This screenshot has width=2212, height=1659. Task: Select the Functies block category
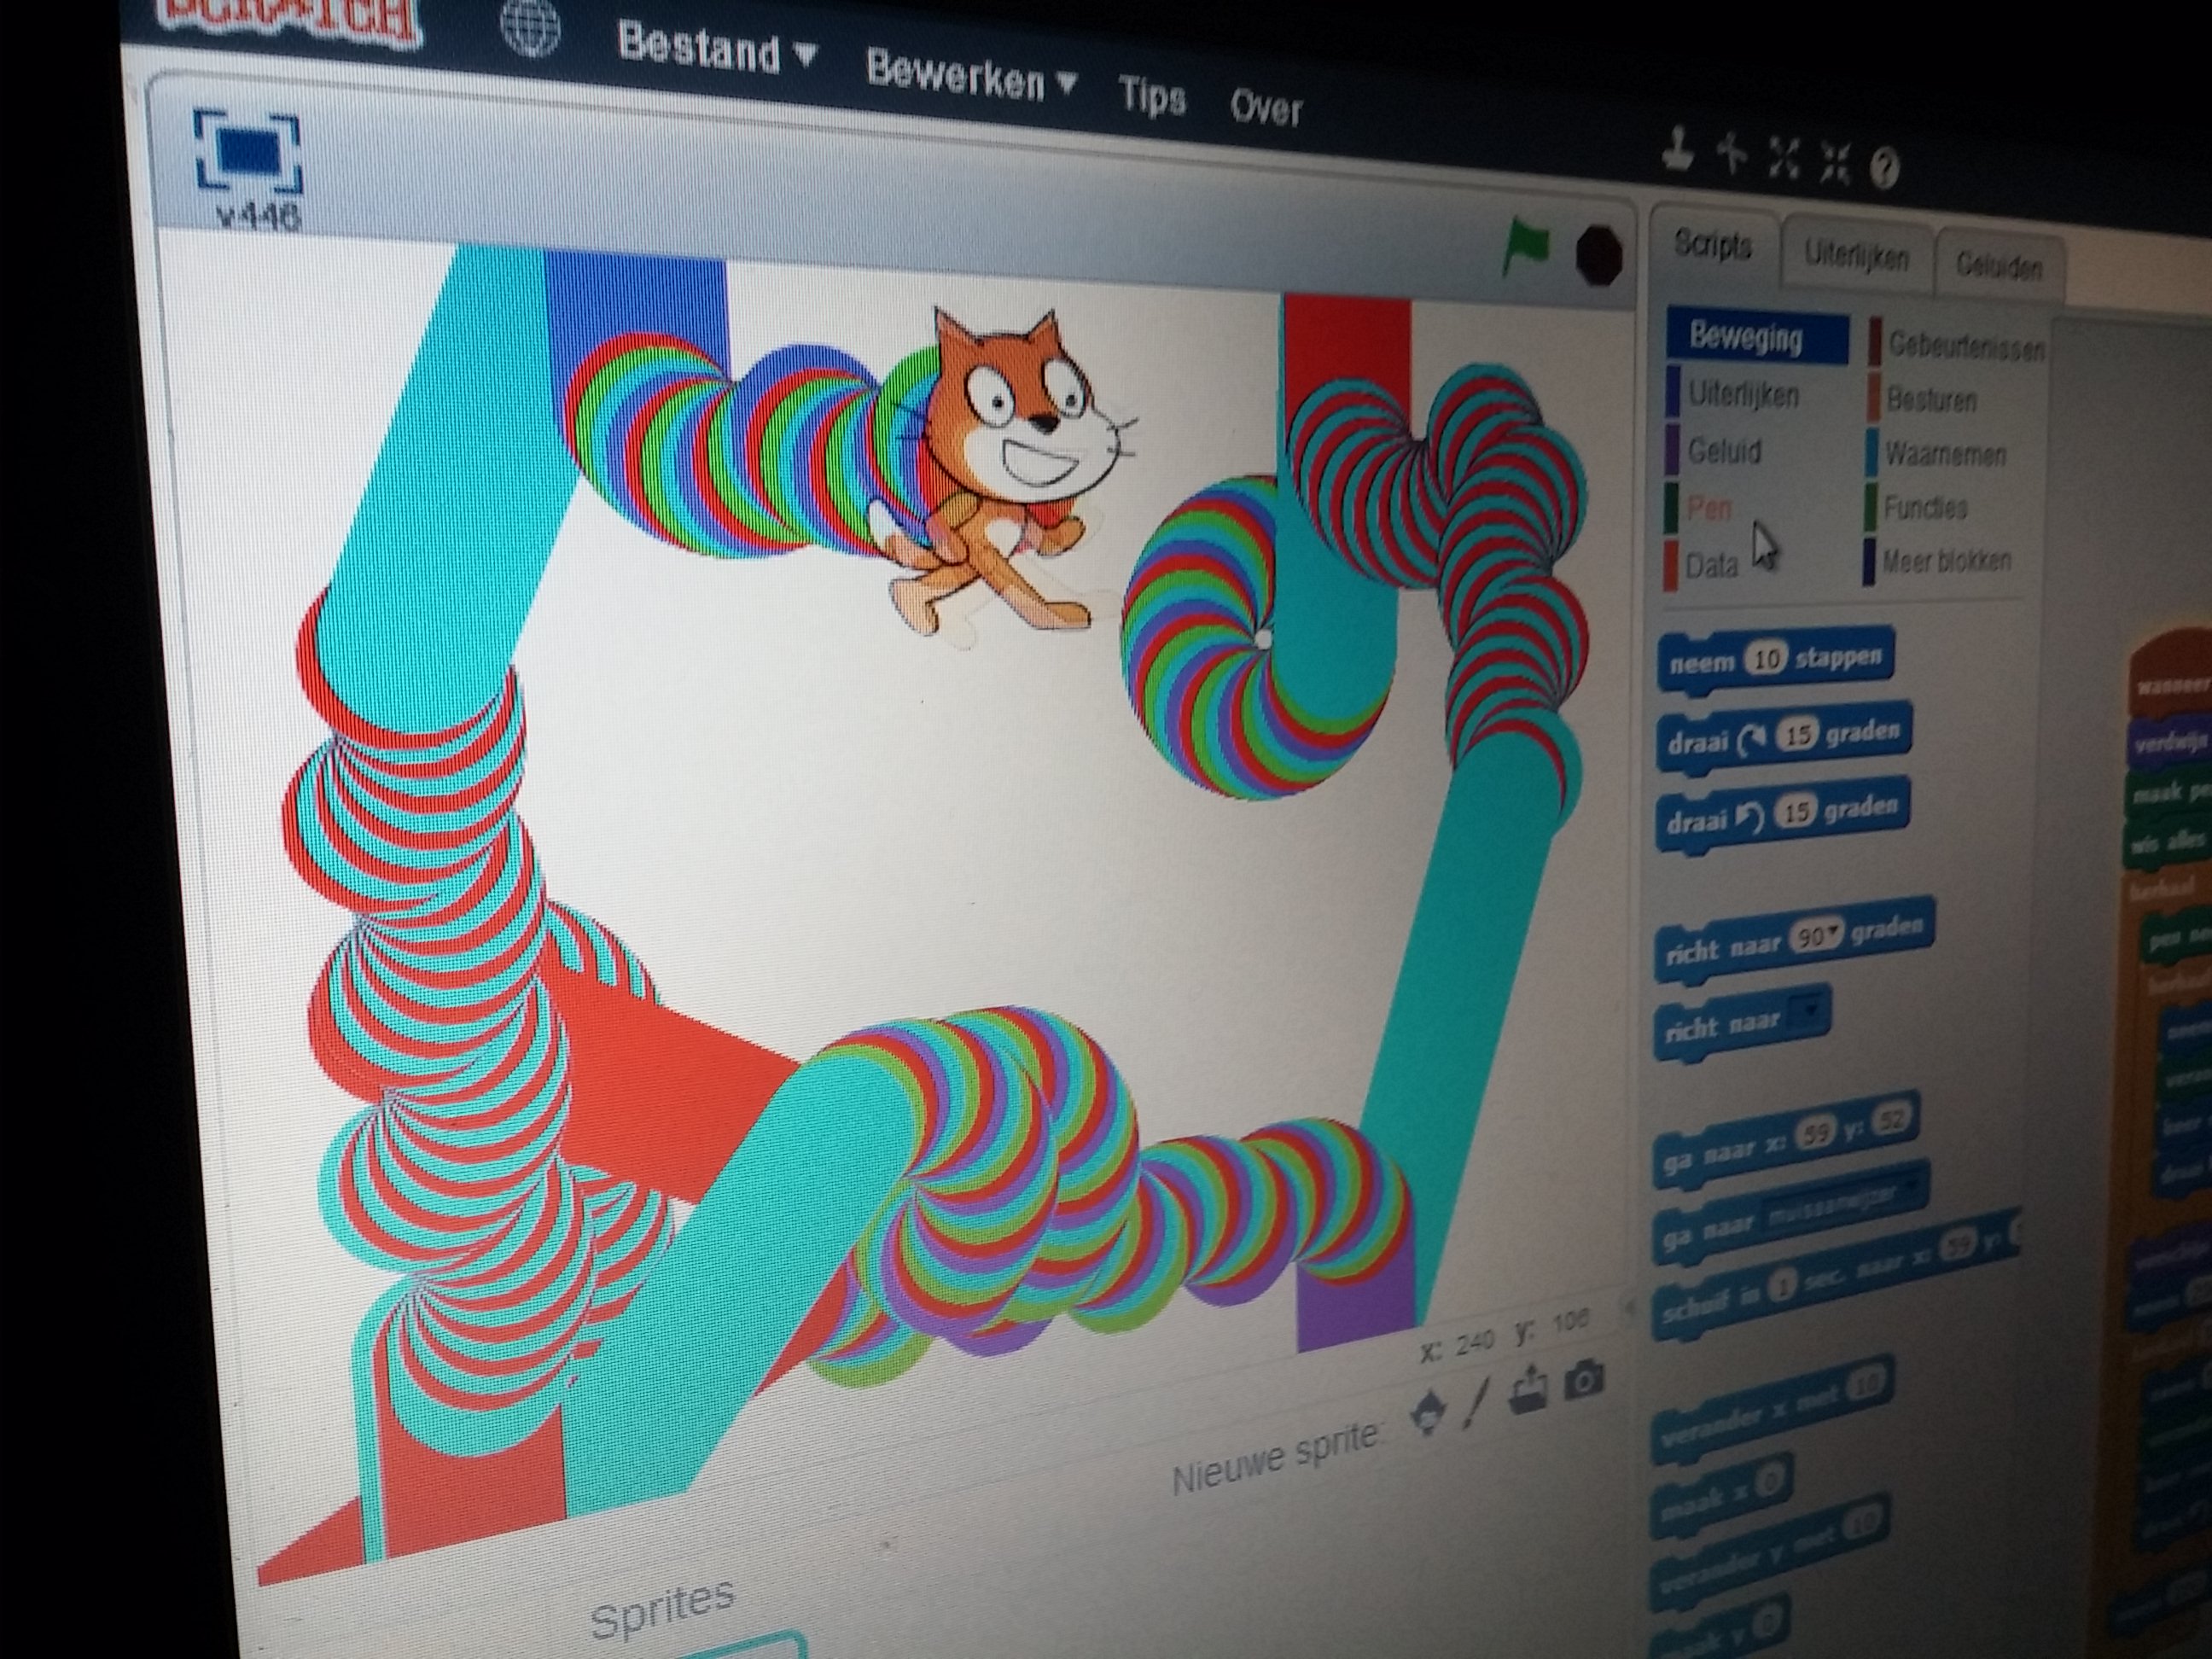click(x=1918, y=508)
